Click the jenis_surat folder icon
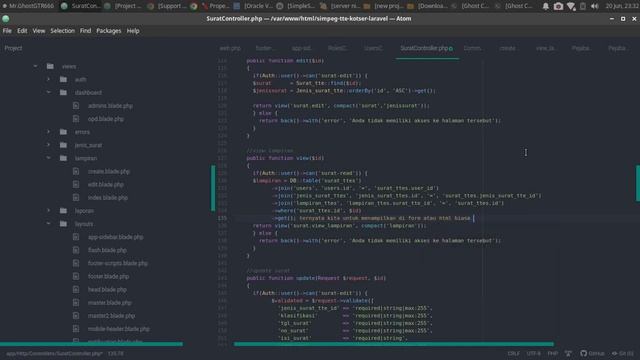This screenshot has width=640, height=360. coord(63,145)
